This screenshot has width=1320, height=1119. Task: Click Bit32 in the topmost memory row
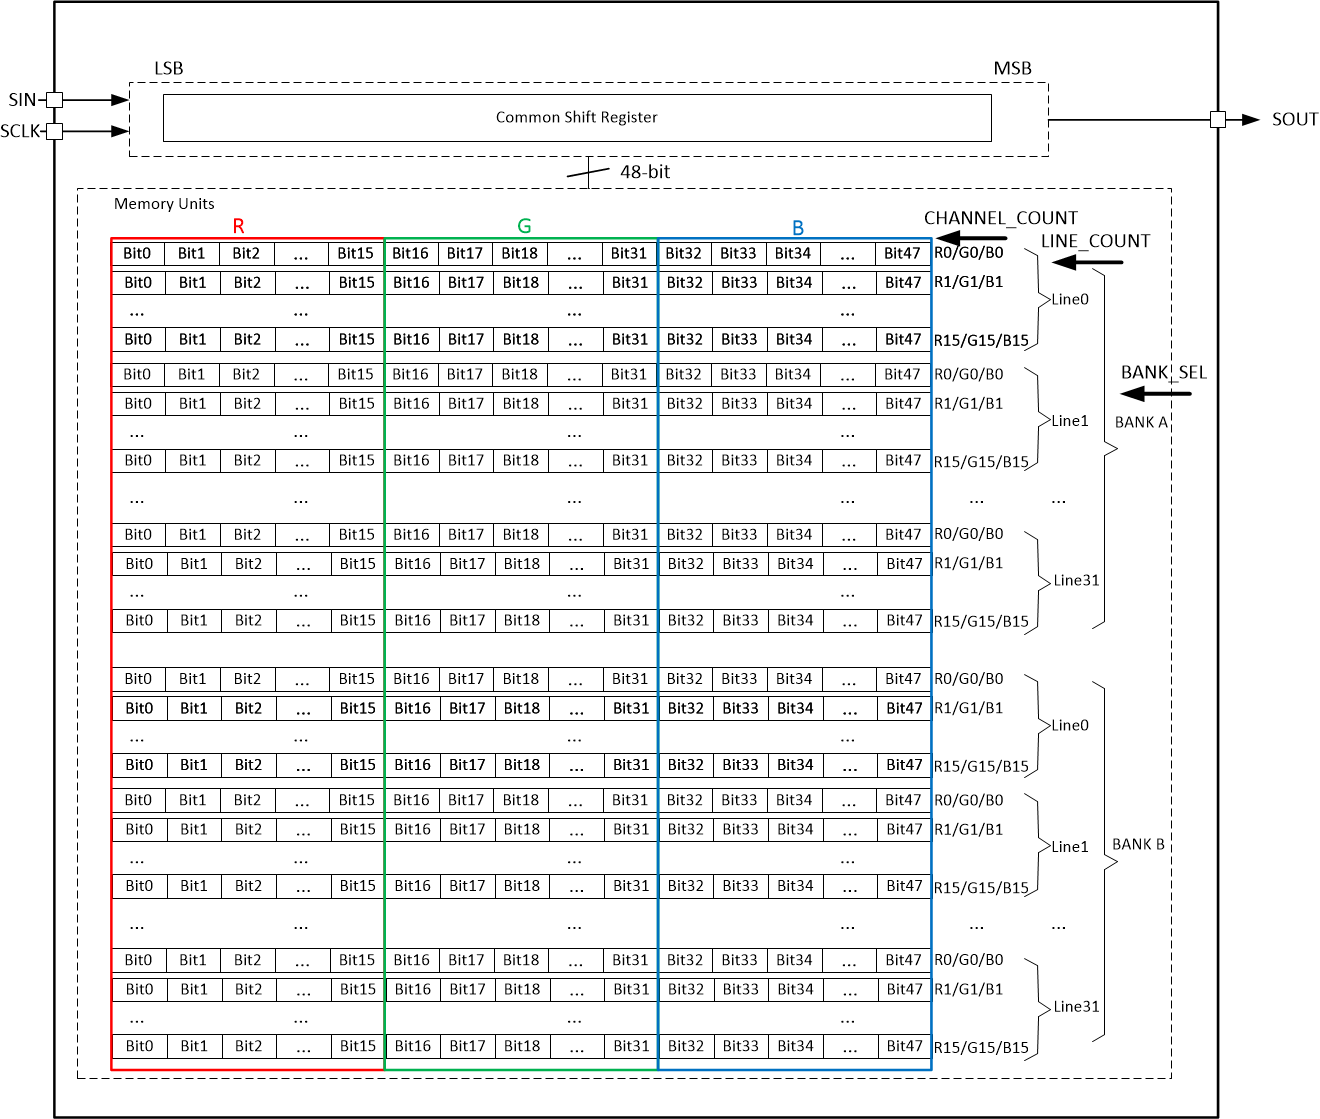tap(684, 253)
